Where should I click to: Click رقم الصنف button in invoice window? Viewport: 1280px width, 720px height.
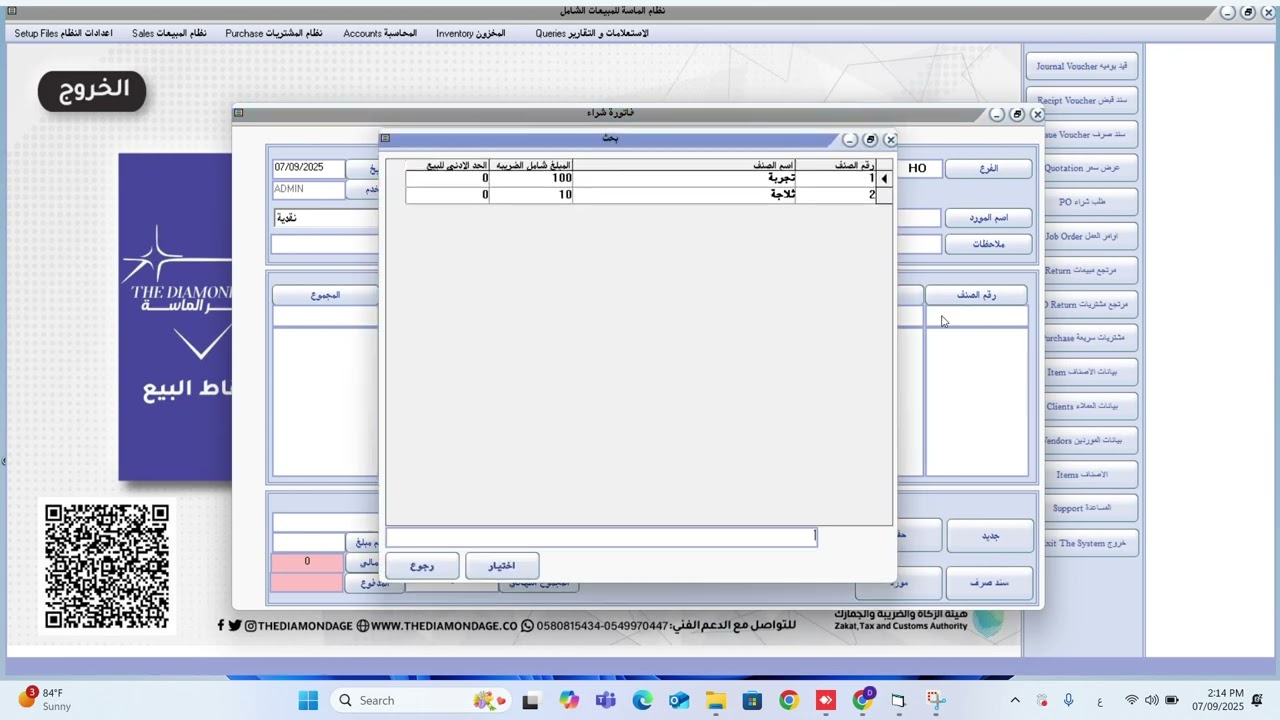pyautogui.click(x=976, y=295)
